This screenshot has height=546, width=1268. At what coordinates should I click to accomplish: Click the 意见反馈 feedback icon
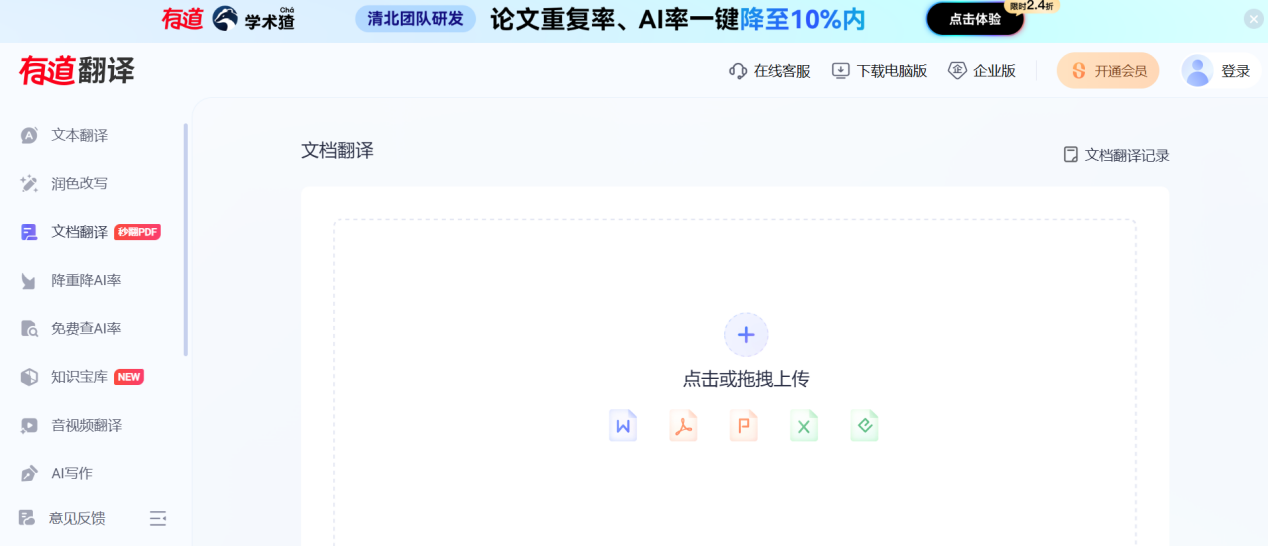pos(27,518)
